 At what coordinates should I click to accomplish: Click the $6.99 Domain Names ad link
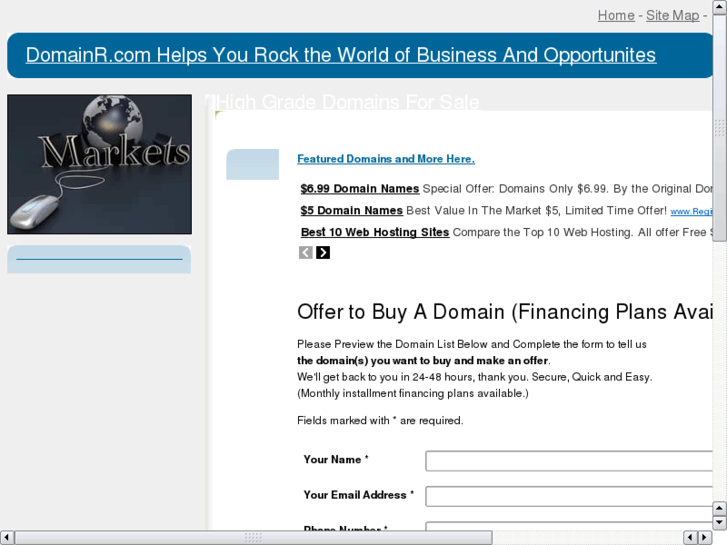pos(360,189)
